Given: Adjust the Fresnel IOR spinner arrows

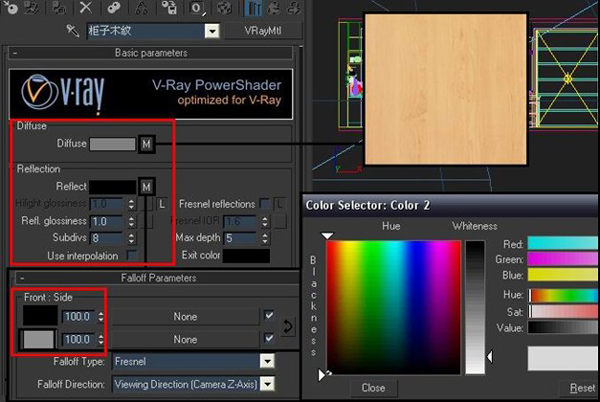Looking at the screenshot, I should coord(265,221).
